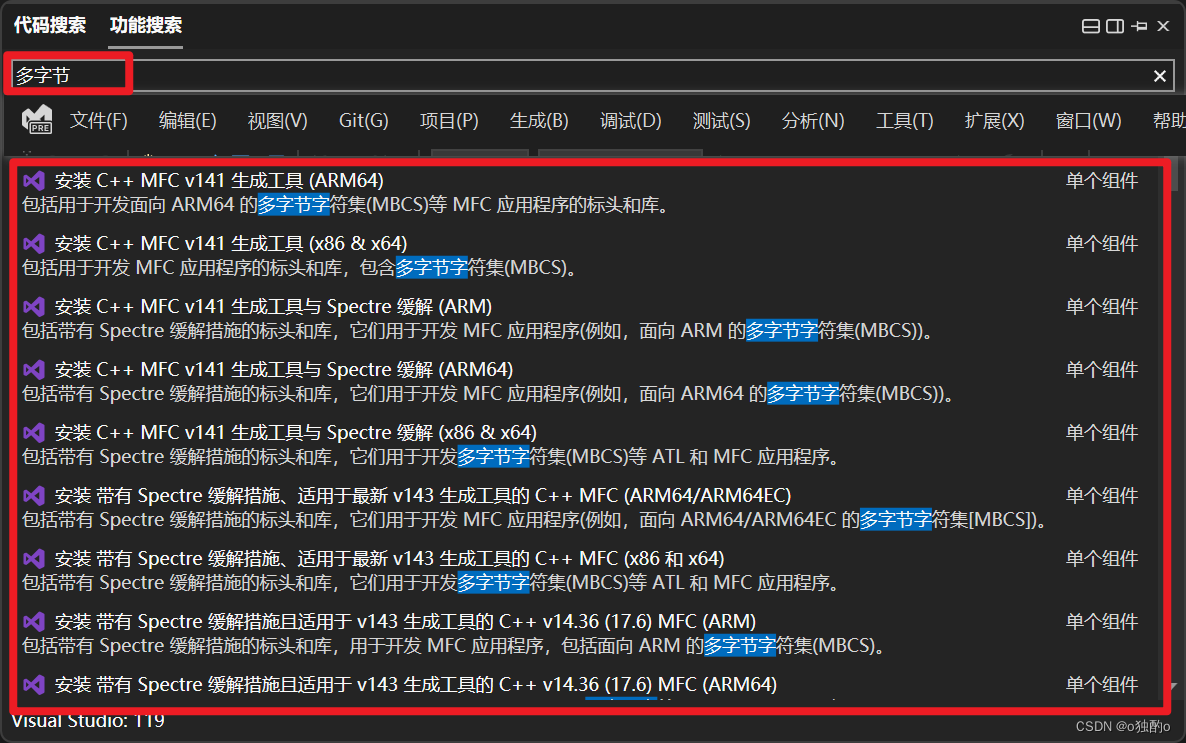Open the 工具(T) menu
The height and width of the screenshot is (743, 1186).
tap(905, 120)
